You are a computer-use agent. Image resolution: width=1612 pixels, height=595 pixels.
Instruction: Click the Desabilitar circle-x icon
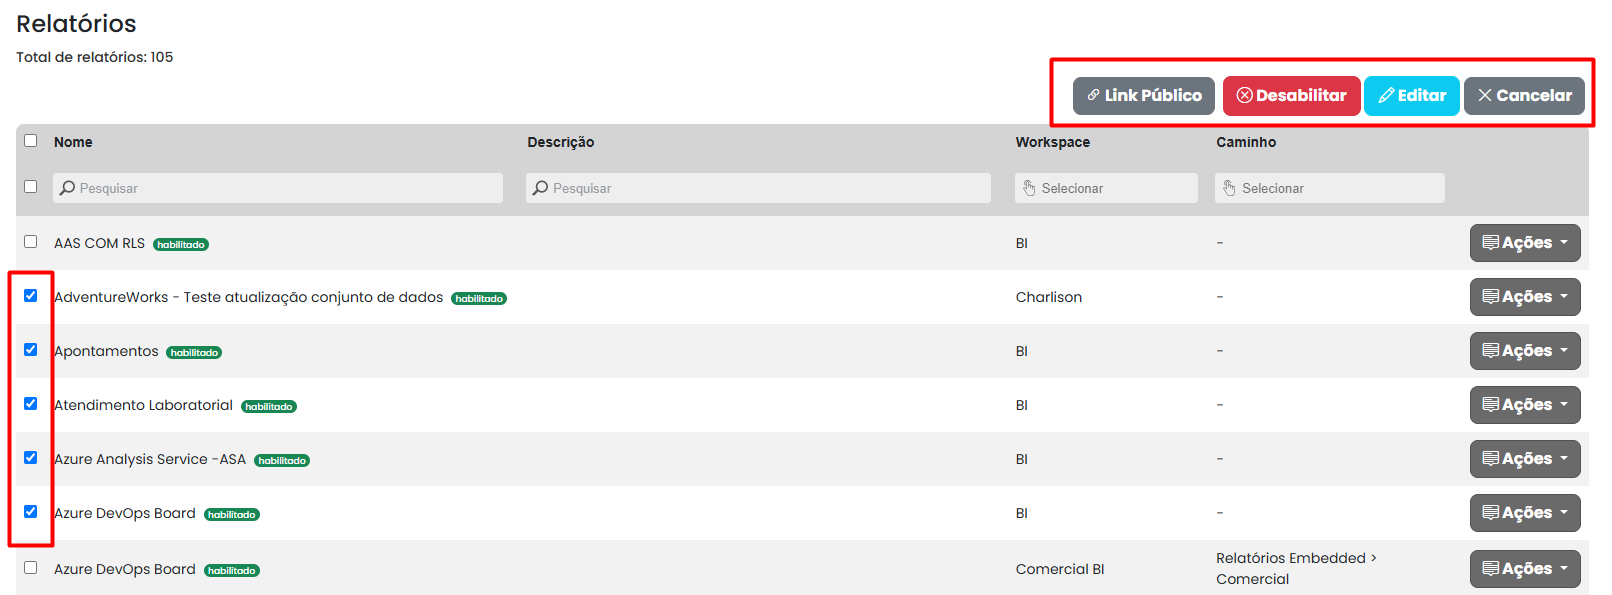coord(1244,96)
